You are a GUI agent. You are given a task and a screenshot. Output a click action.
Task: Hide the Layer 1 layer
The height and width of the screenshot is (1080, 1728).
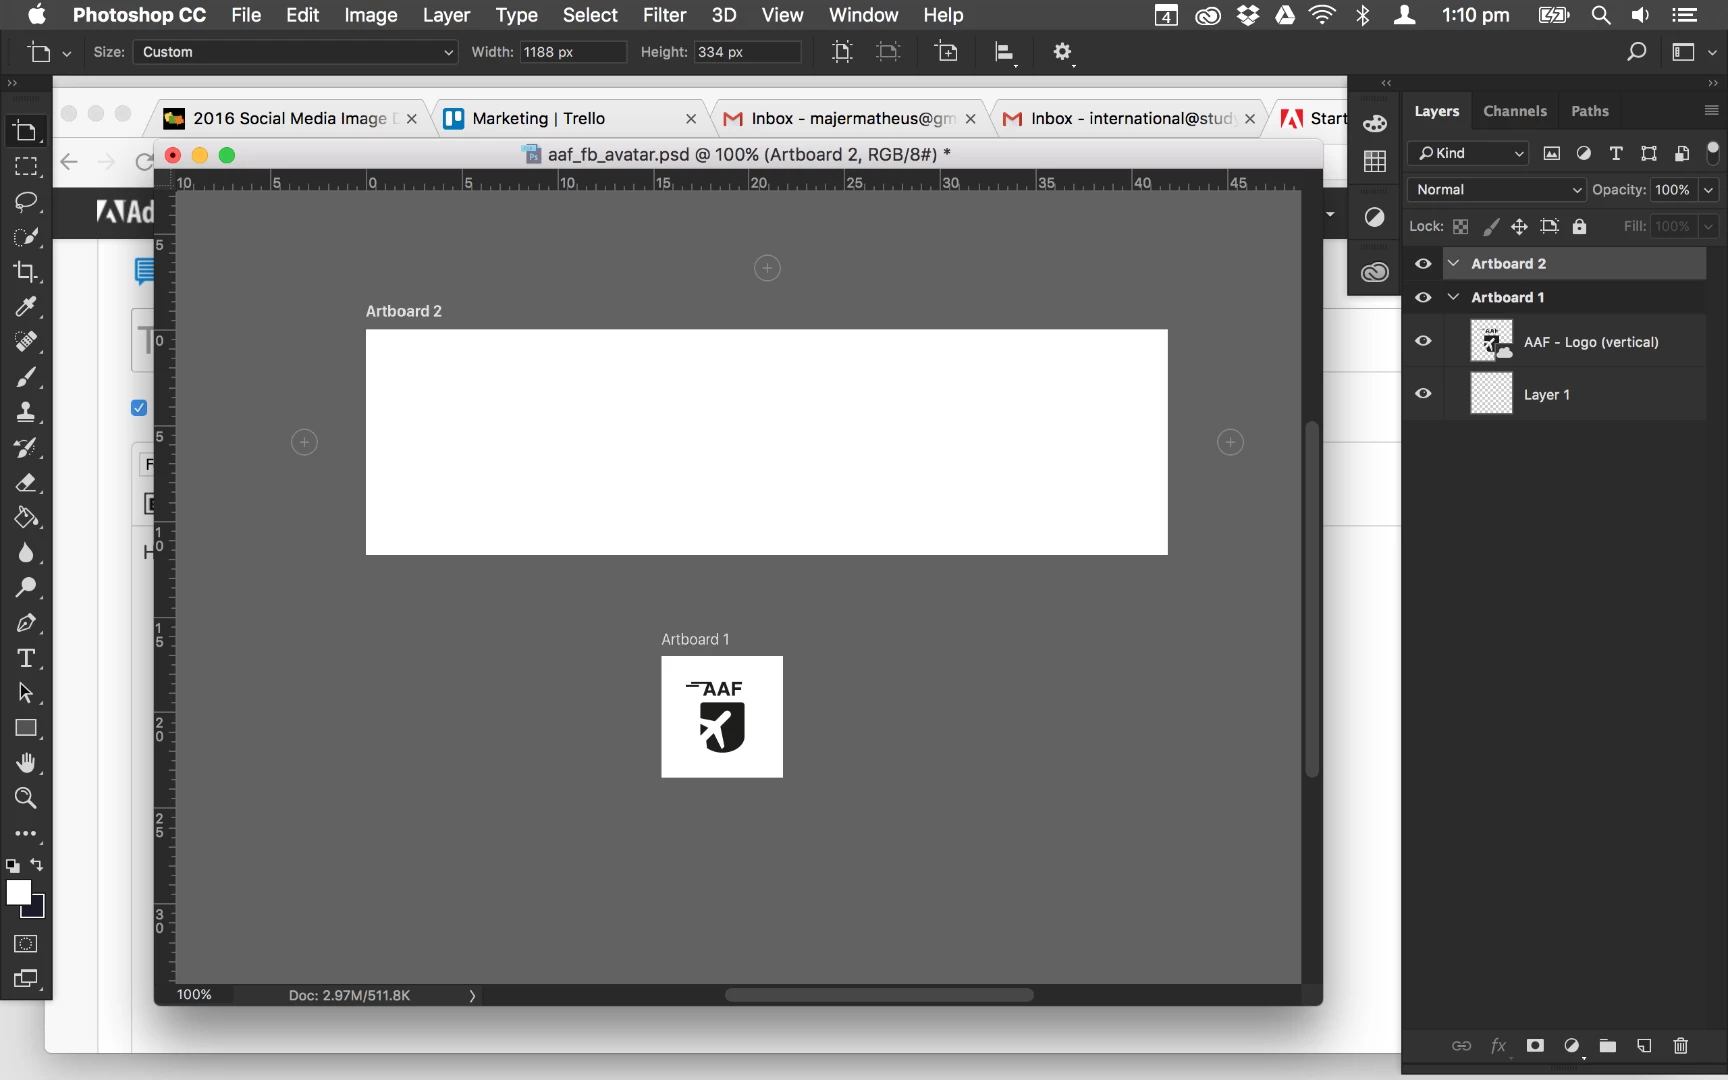(1423, 394)
